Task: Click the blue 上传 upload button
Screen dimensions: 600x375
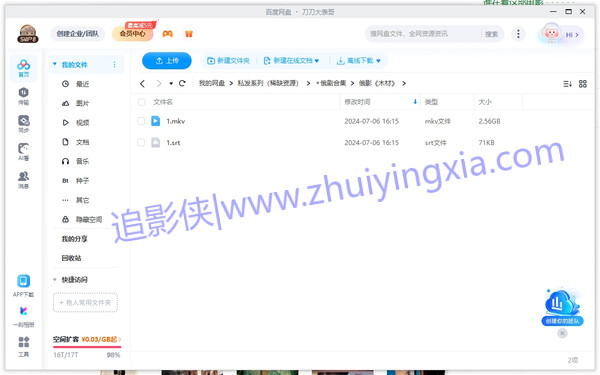Action: point(167,60)
